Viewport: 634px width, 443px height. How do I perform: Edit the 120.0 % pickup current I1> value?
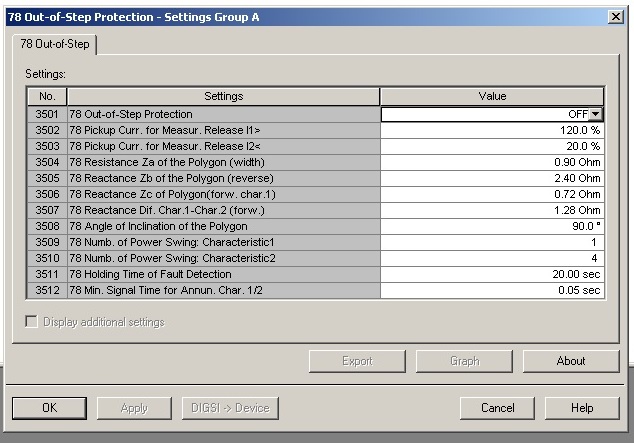coord(492,130)
